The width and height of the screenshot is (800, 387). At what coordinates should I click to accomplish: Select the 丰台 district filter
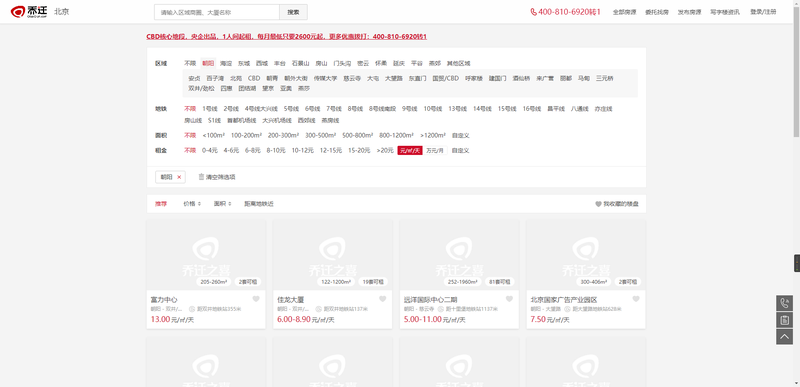pyautogui.click(x=280, y=63)
